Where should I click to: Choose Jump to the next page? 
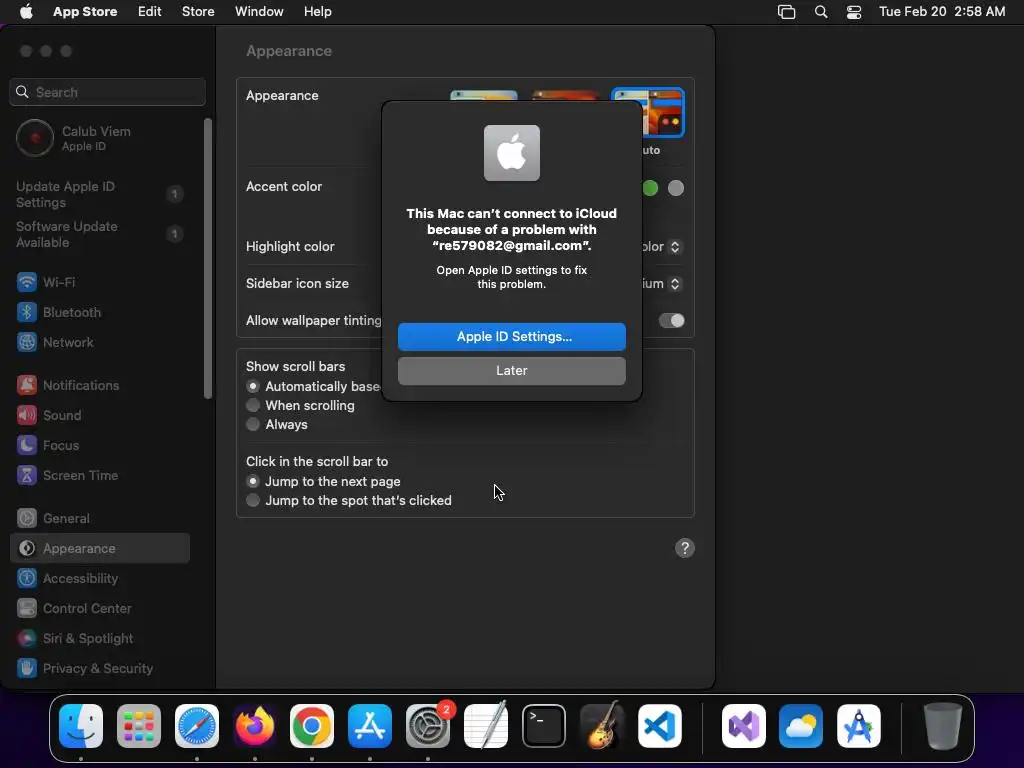253,481
